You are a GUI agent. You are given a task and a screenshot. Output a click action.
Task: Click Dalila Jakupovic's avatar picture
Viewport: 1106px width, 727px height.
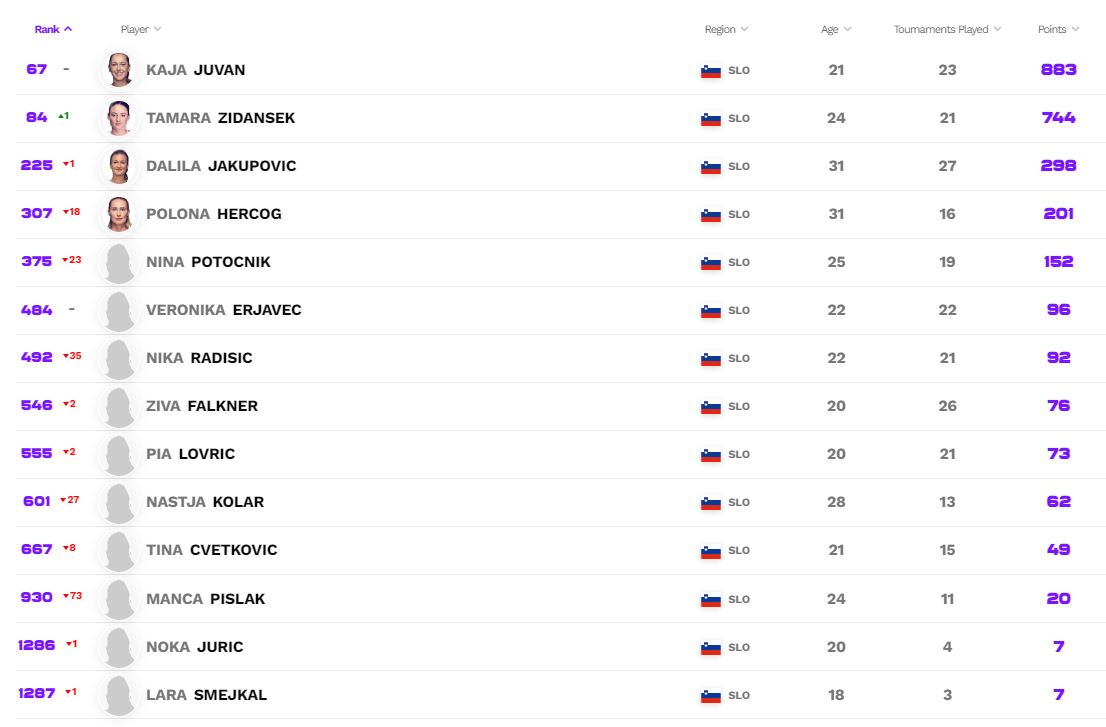[x=120, y=166]
